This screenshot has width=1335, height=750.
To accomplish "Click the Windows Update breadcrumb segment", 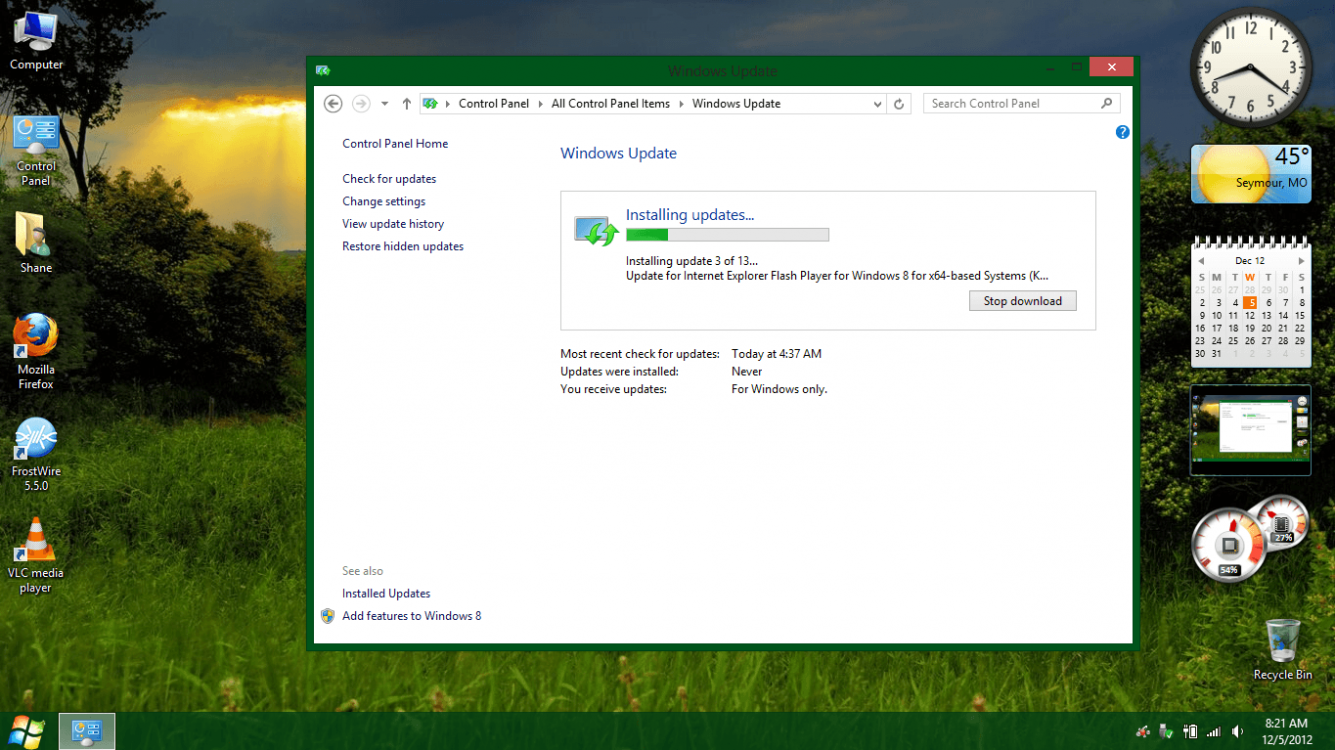I will (x=736, y=104).
